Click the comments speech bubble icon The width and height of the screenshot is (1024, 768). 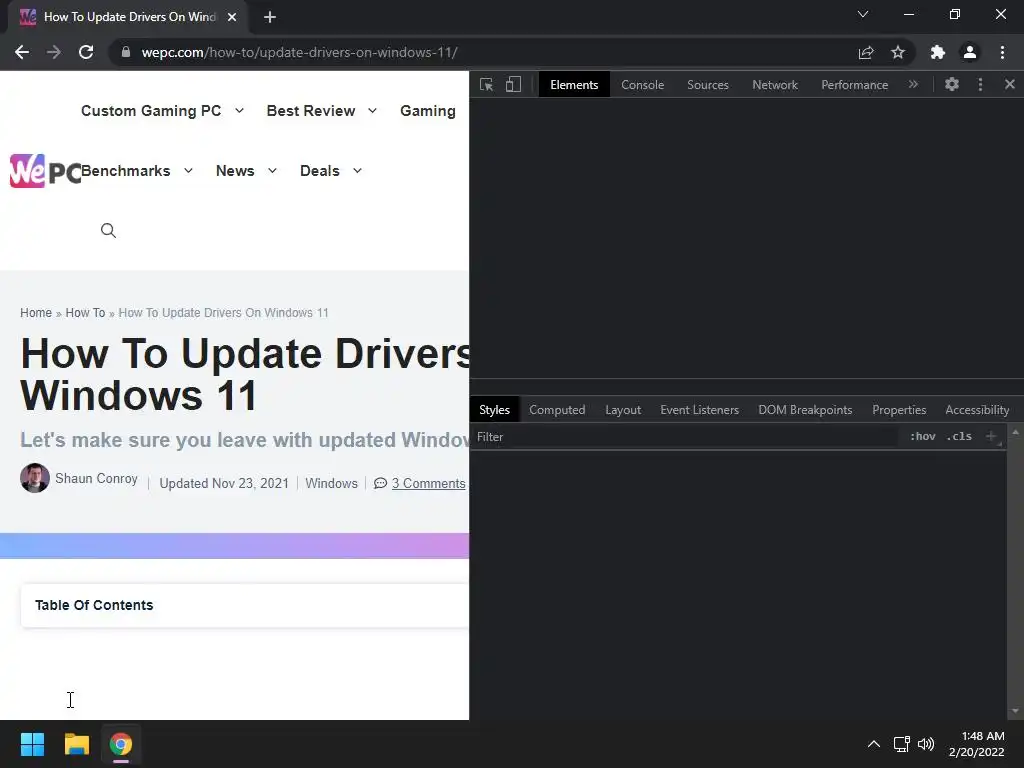coord(380,483)
